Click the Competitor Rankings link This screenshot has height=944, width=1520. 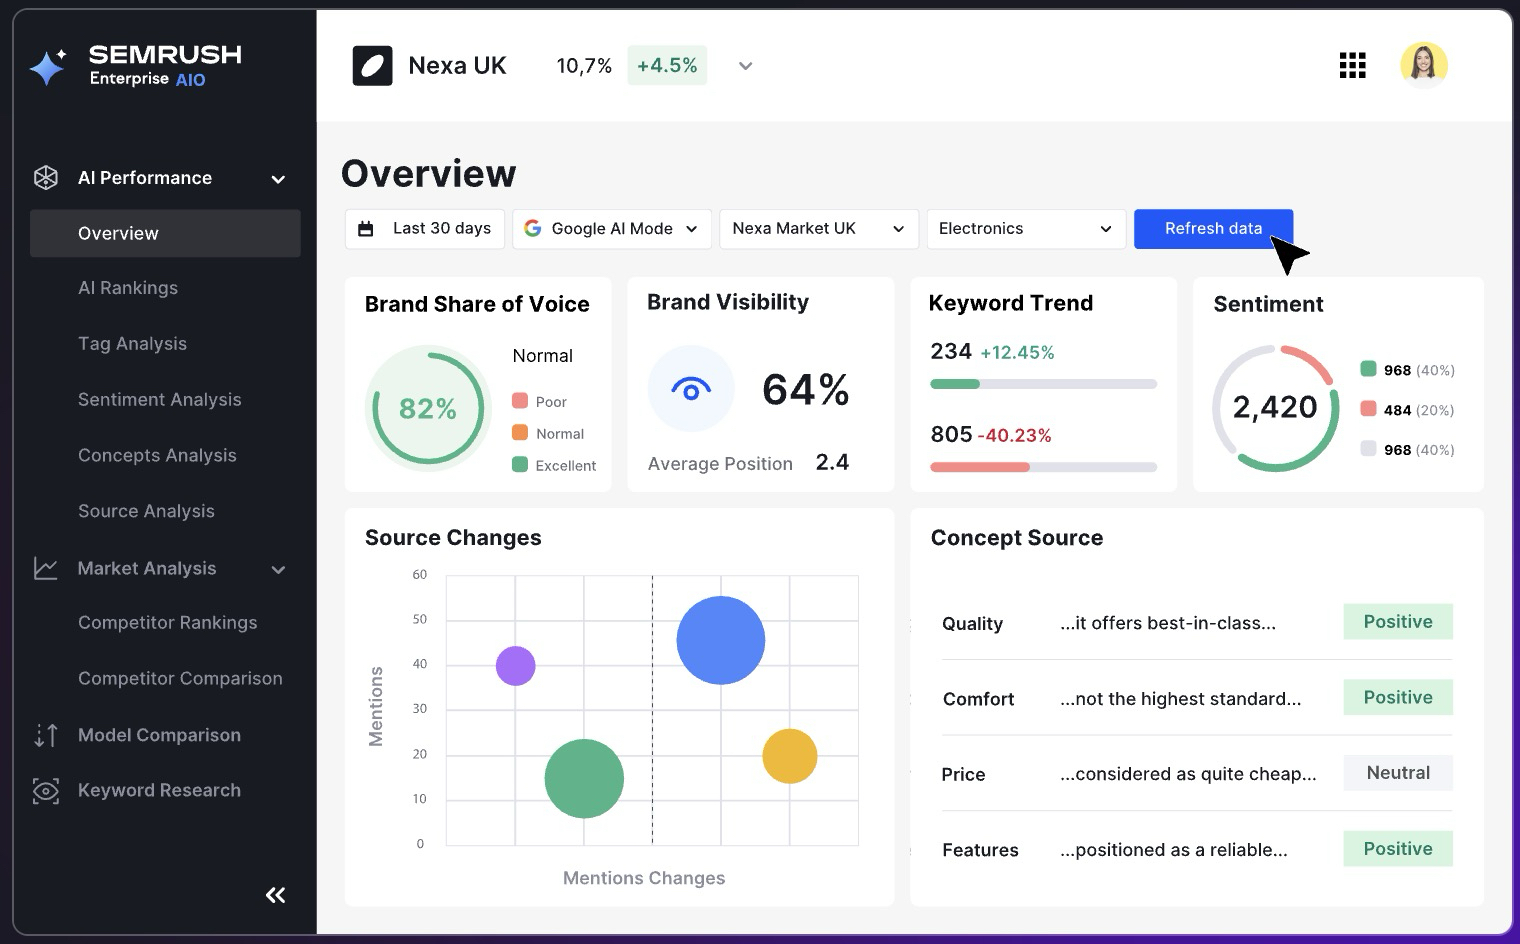167,622
